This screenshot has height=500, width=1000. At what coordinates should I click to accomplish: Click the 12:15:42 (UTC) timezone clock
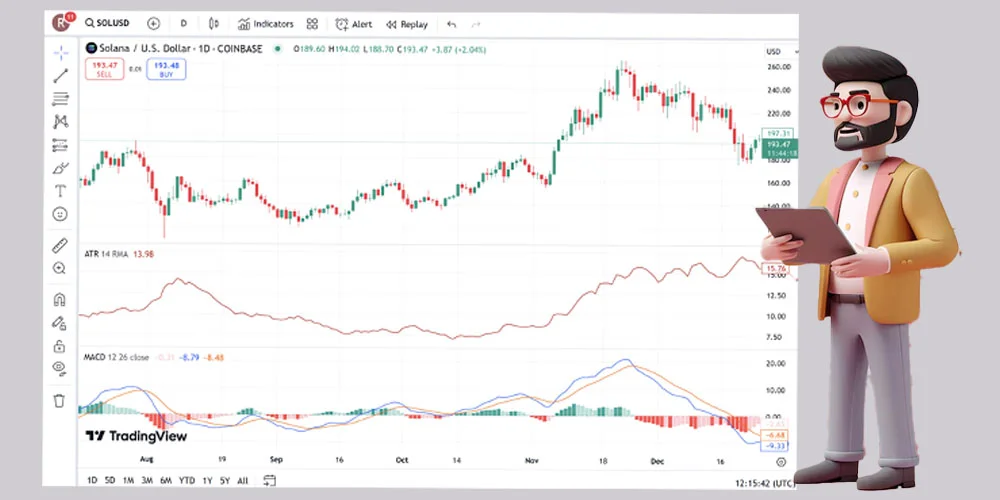tap(765, 483)
